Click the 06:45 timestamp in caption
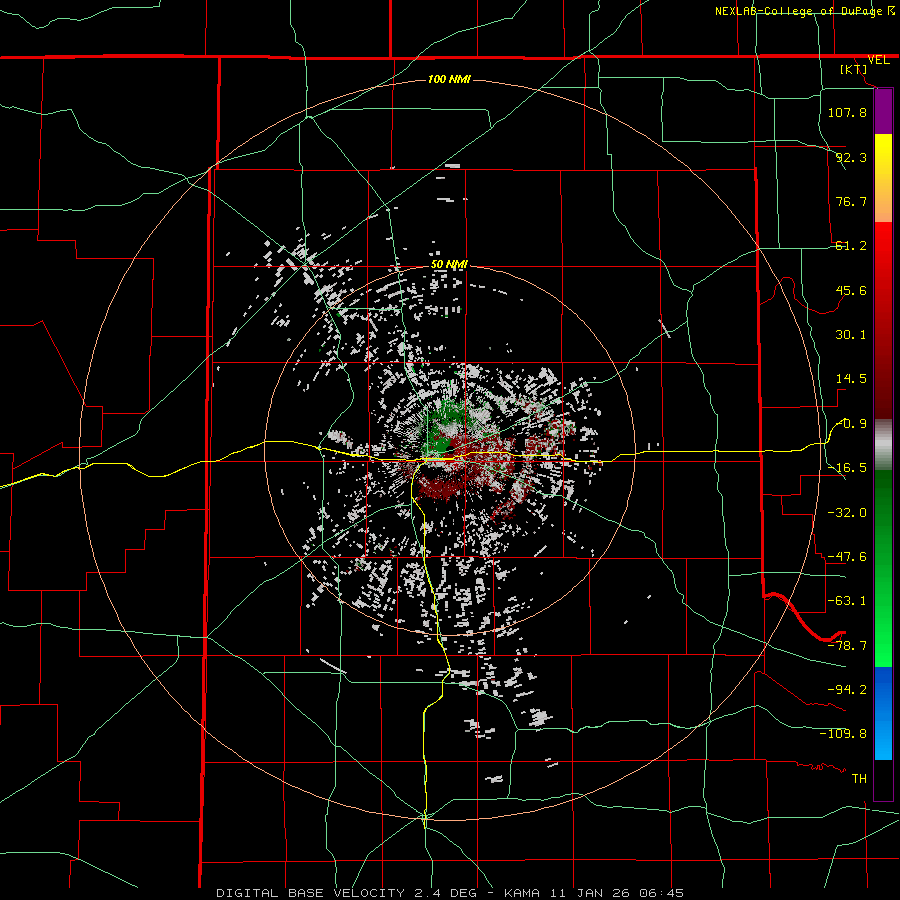Image resolution: width=900 pixels, height=900 pixels. pos(664,893)
